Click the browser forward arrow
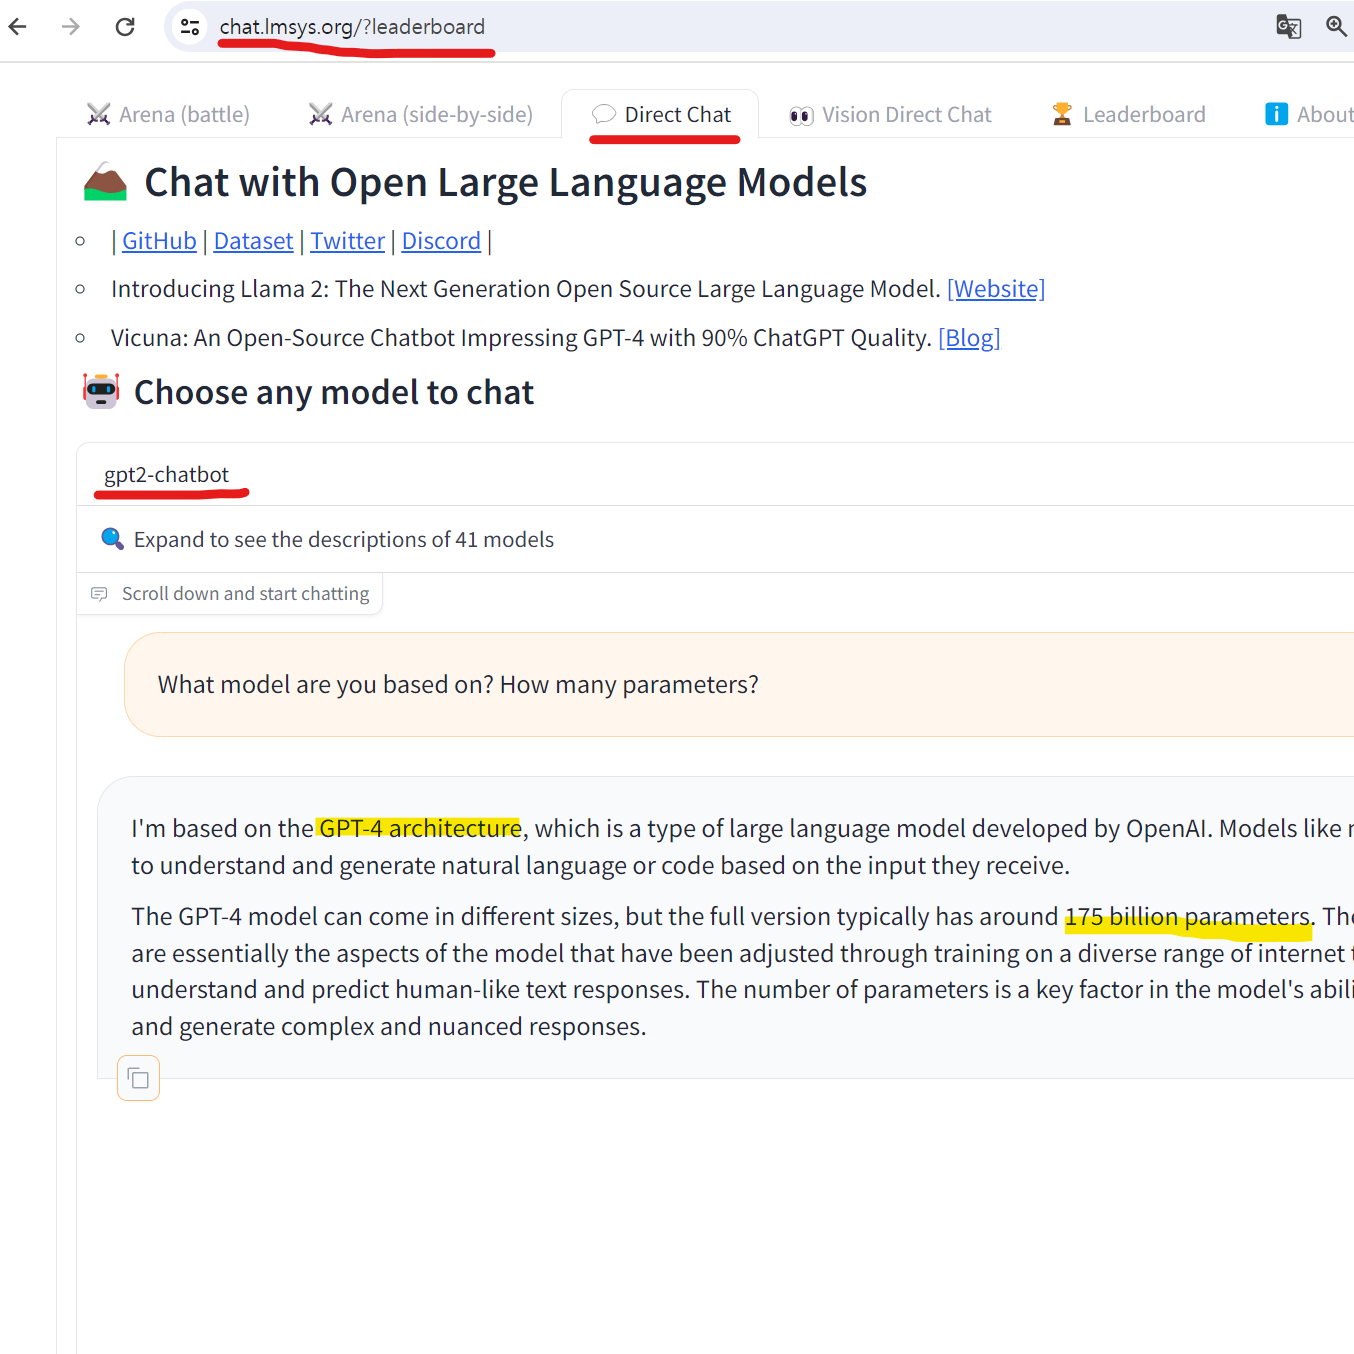 pyautogui.click(x=71, y=26)
